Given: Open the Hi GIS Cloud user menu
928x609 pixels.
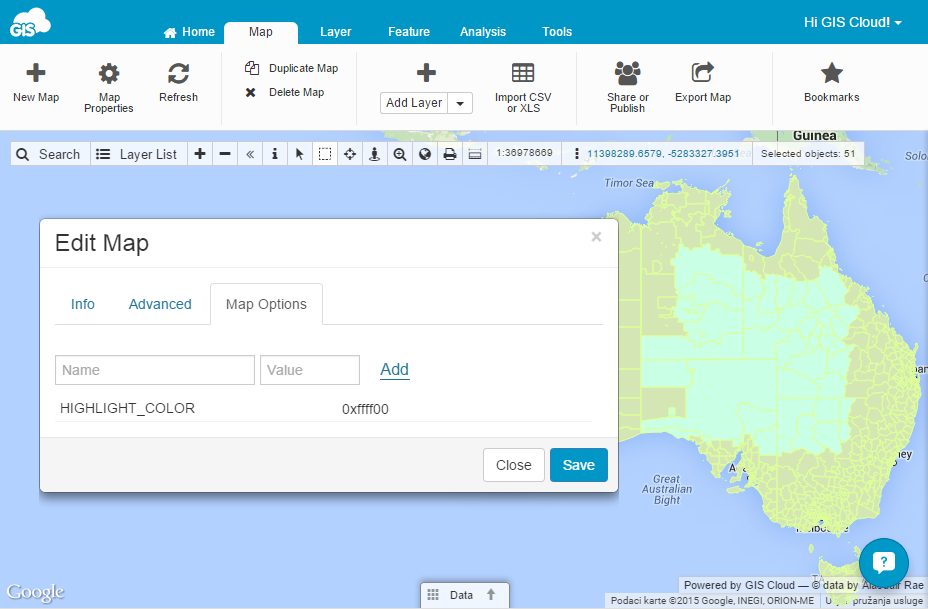Looking at the screenshot, I should click(852, 22).
